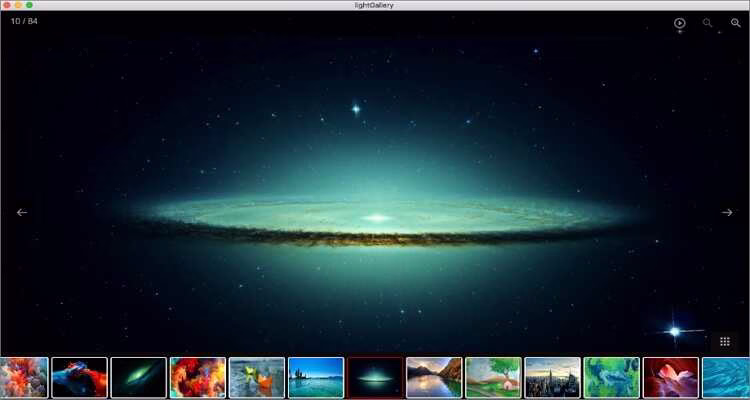Screen dimensions: 750x400
Task: Go to the previous image arrow
Action: tap(22, 212)
